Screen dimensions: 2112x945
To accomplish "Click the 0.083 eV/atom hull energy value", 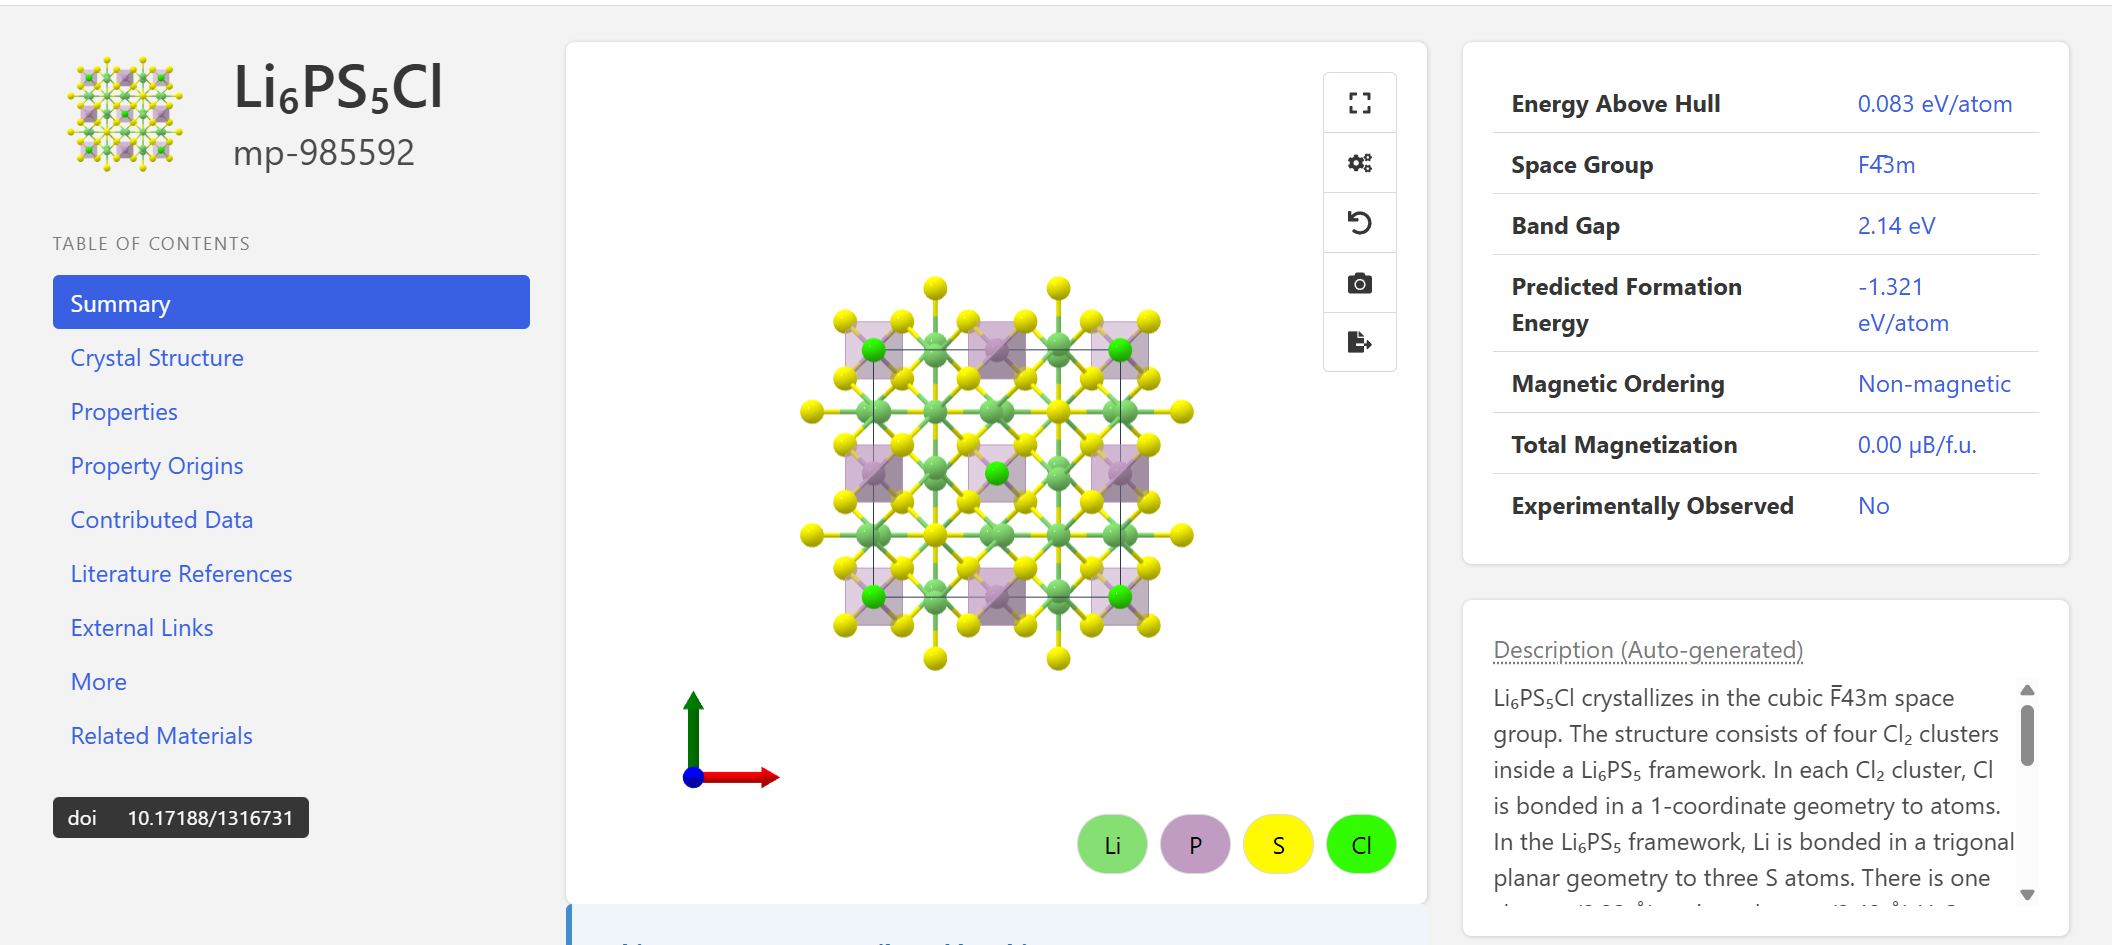I will tap(1935, 104).
